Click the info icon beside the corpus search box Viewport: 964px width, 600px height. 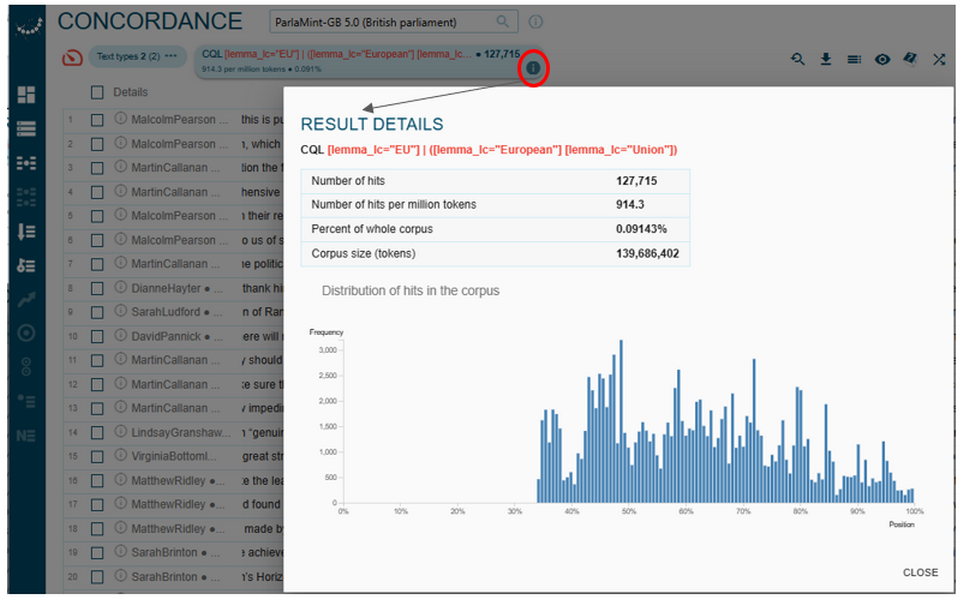coord(536,20)
